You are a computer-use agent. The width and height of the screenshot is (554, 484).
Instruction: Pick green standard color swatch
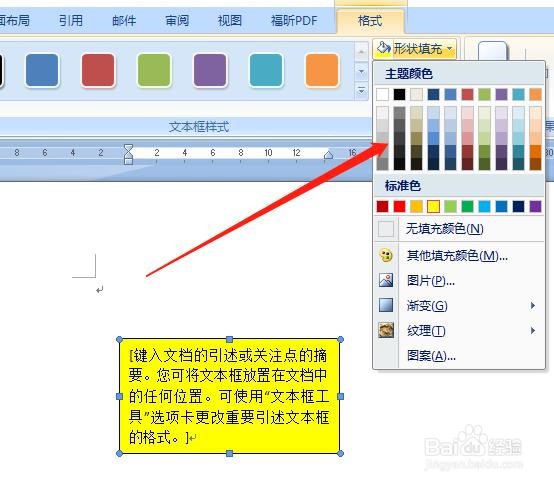tap(467, 206)
